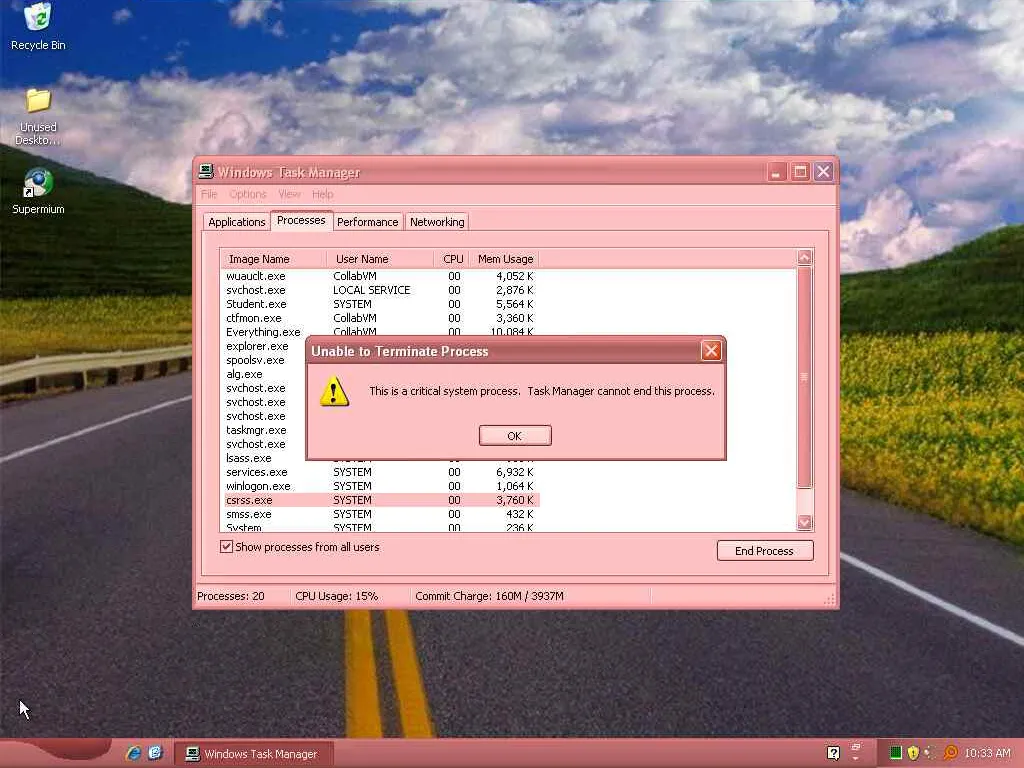Screen dimensions: 1024x768
Task: Close the Unable to Terminate Process dialog
Action: [711, 351]
